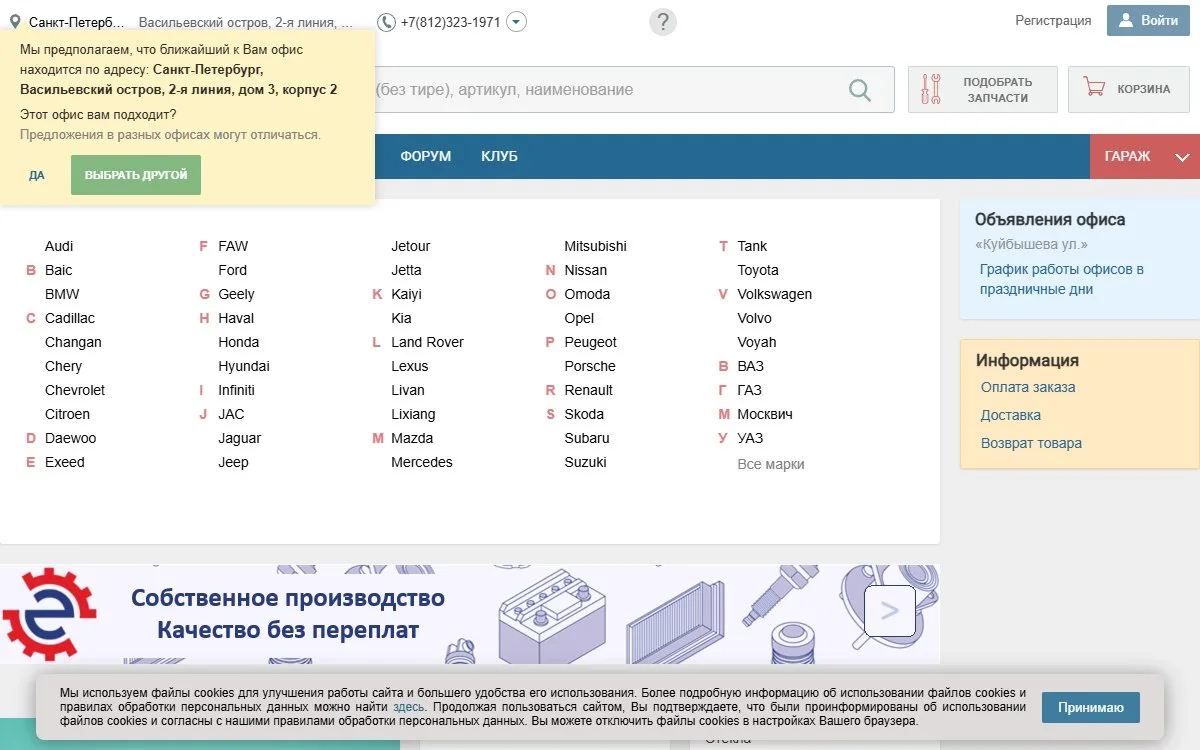Select the Suzuki brand
The height and width of the screenshot is (750, 1200).
coord(586,462)
